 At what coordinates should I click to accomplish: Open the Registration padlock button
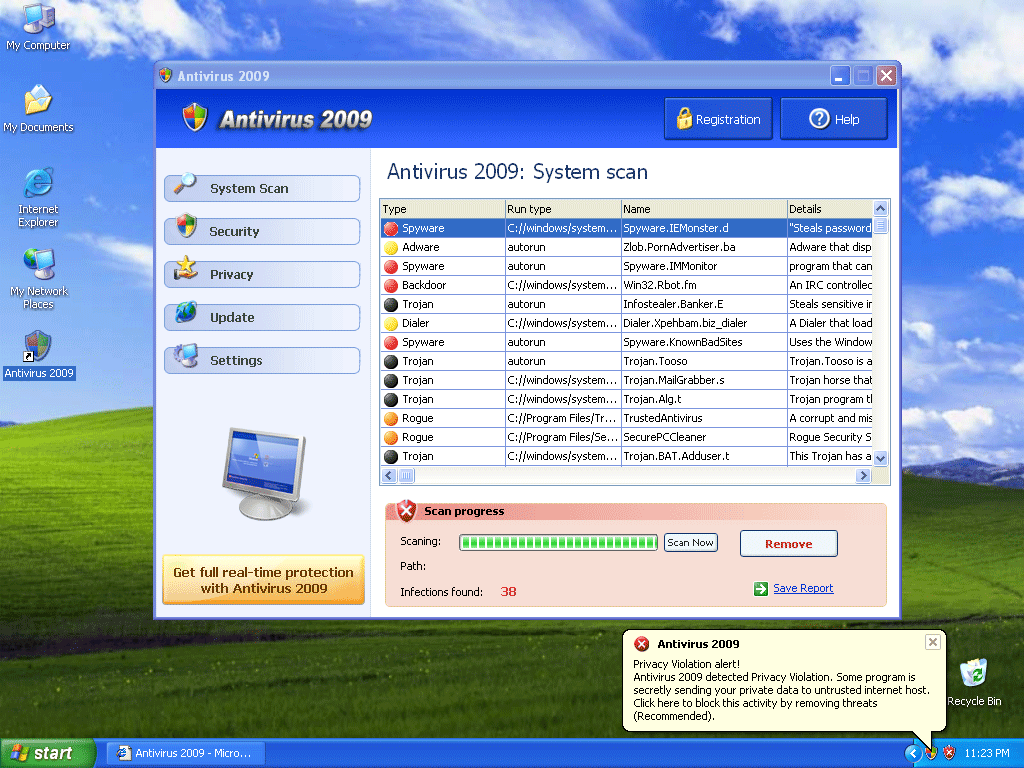(x=718, y=119)
